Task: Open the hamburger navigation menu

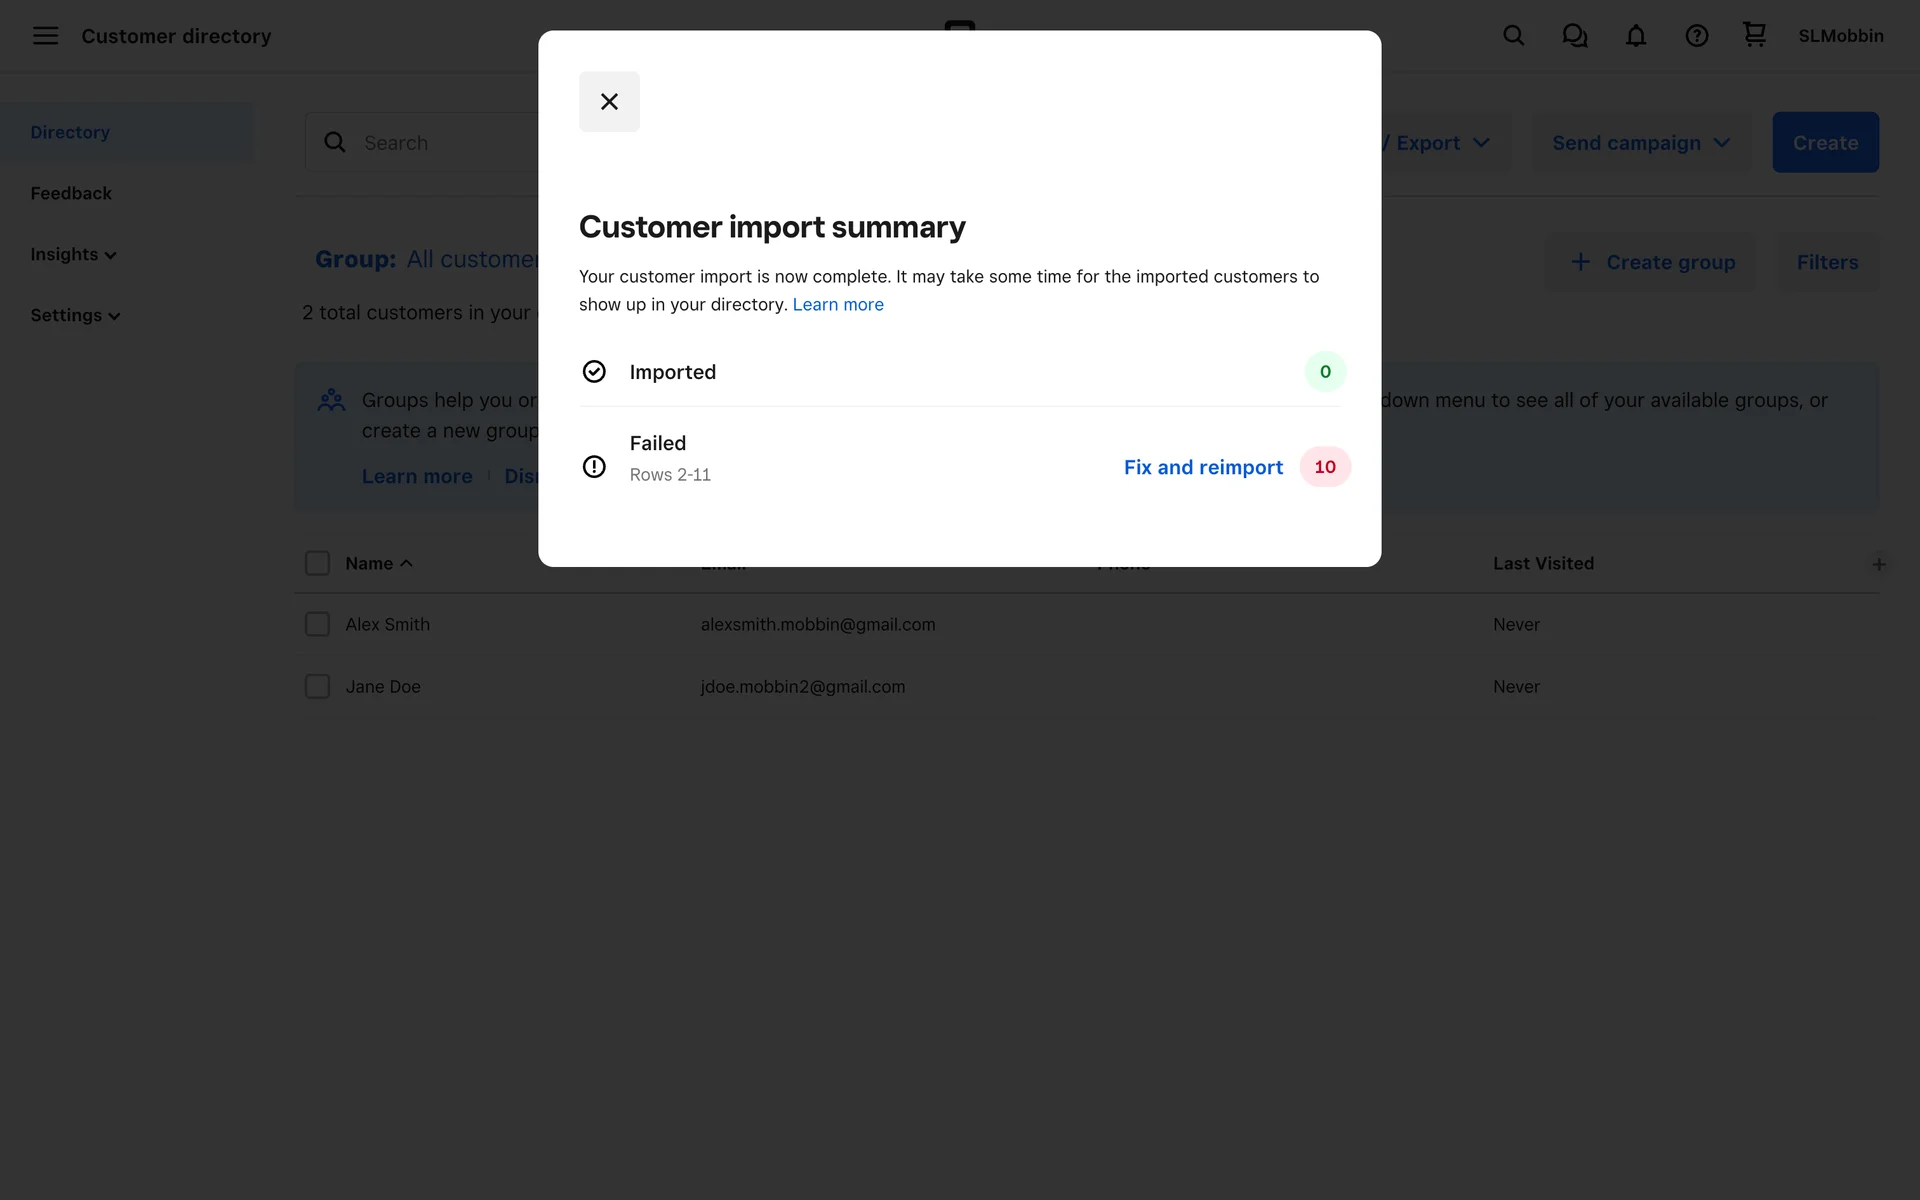Action: coord(45,36)
